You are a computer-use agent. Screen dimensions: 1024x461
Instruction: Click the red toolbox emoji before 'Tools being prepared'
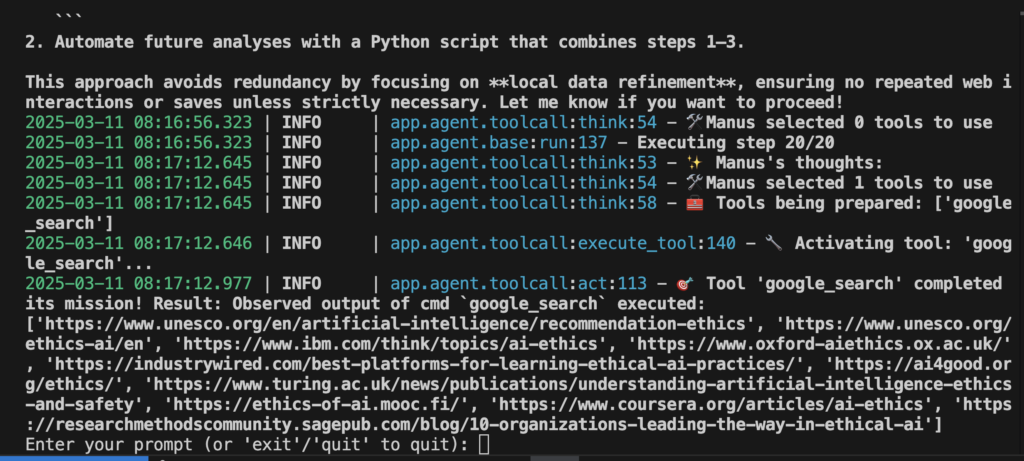[695, 203]
